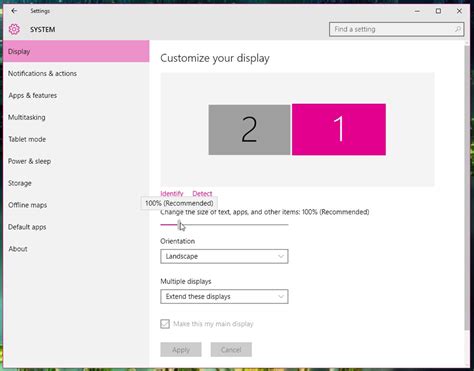Open Tablet mode settings
This screenshot has width=474, height=371.
click(x=76, y=139)
